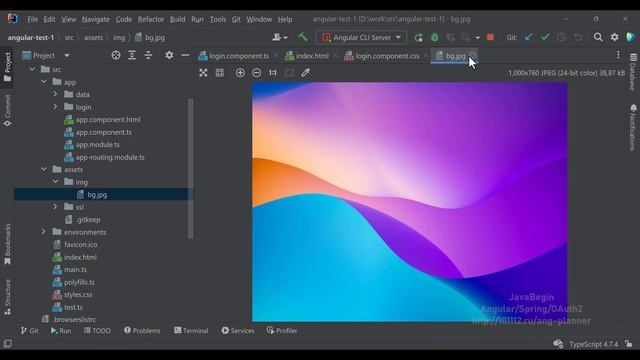Open the Angular CLI Server configuration dropdown
Image resolution: width=640 pixels, height=360 pixels.
pyautogui.click(x=361, y=38)
